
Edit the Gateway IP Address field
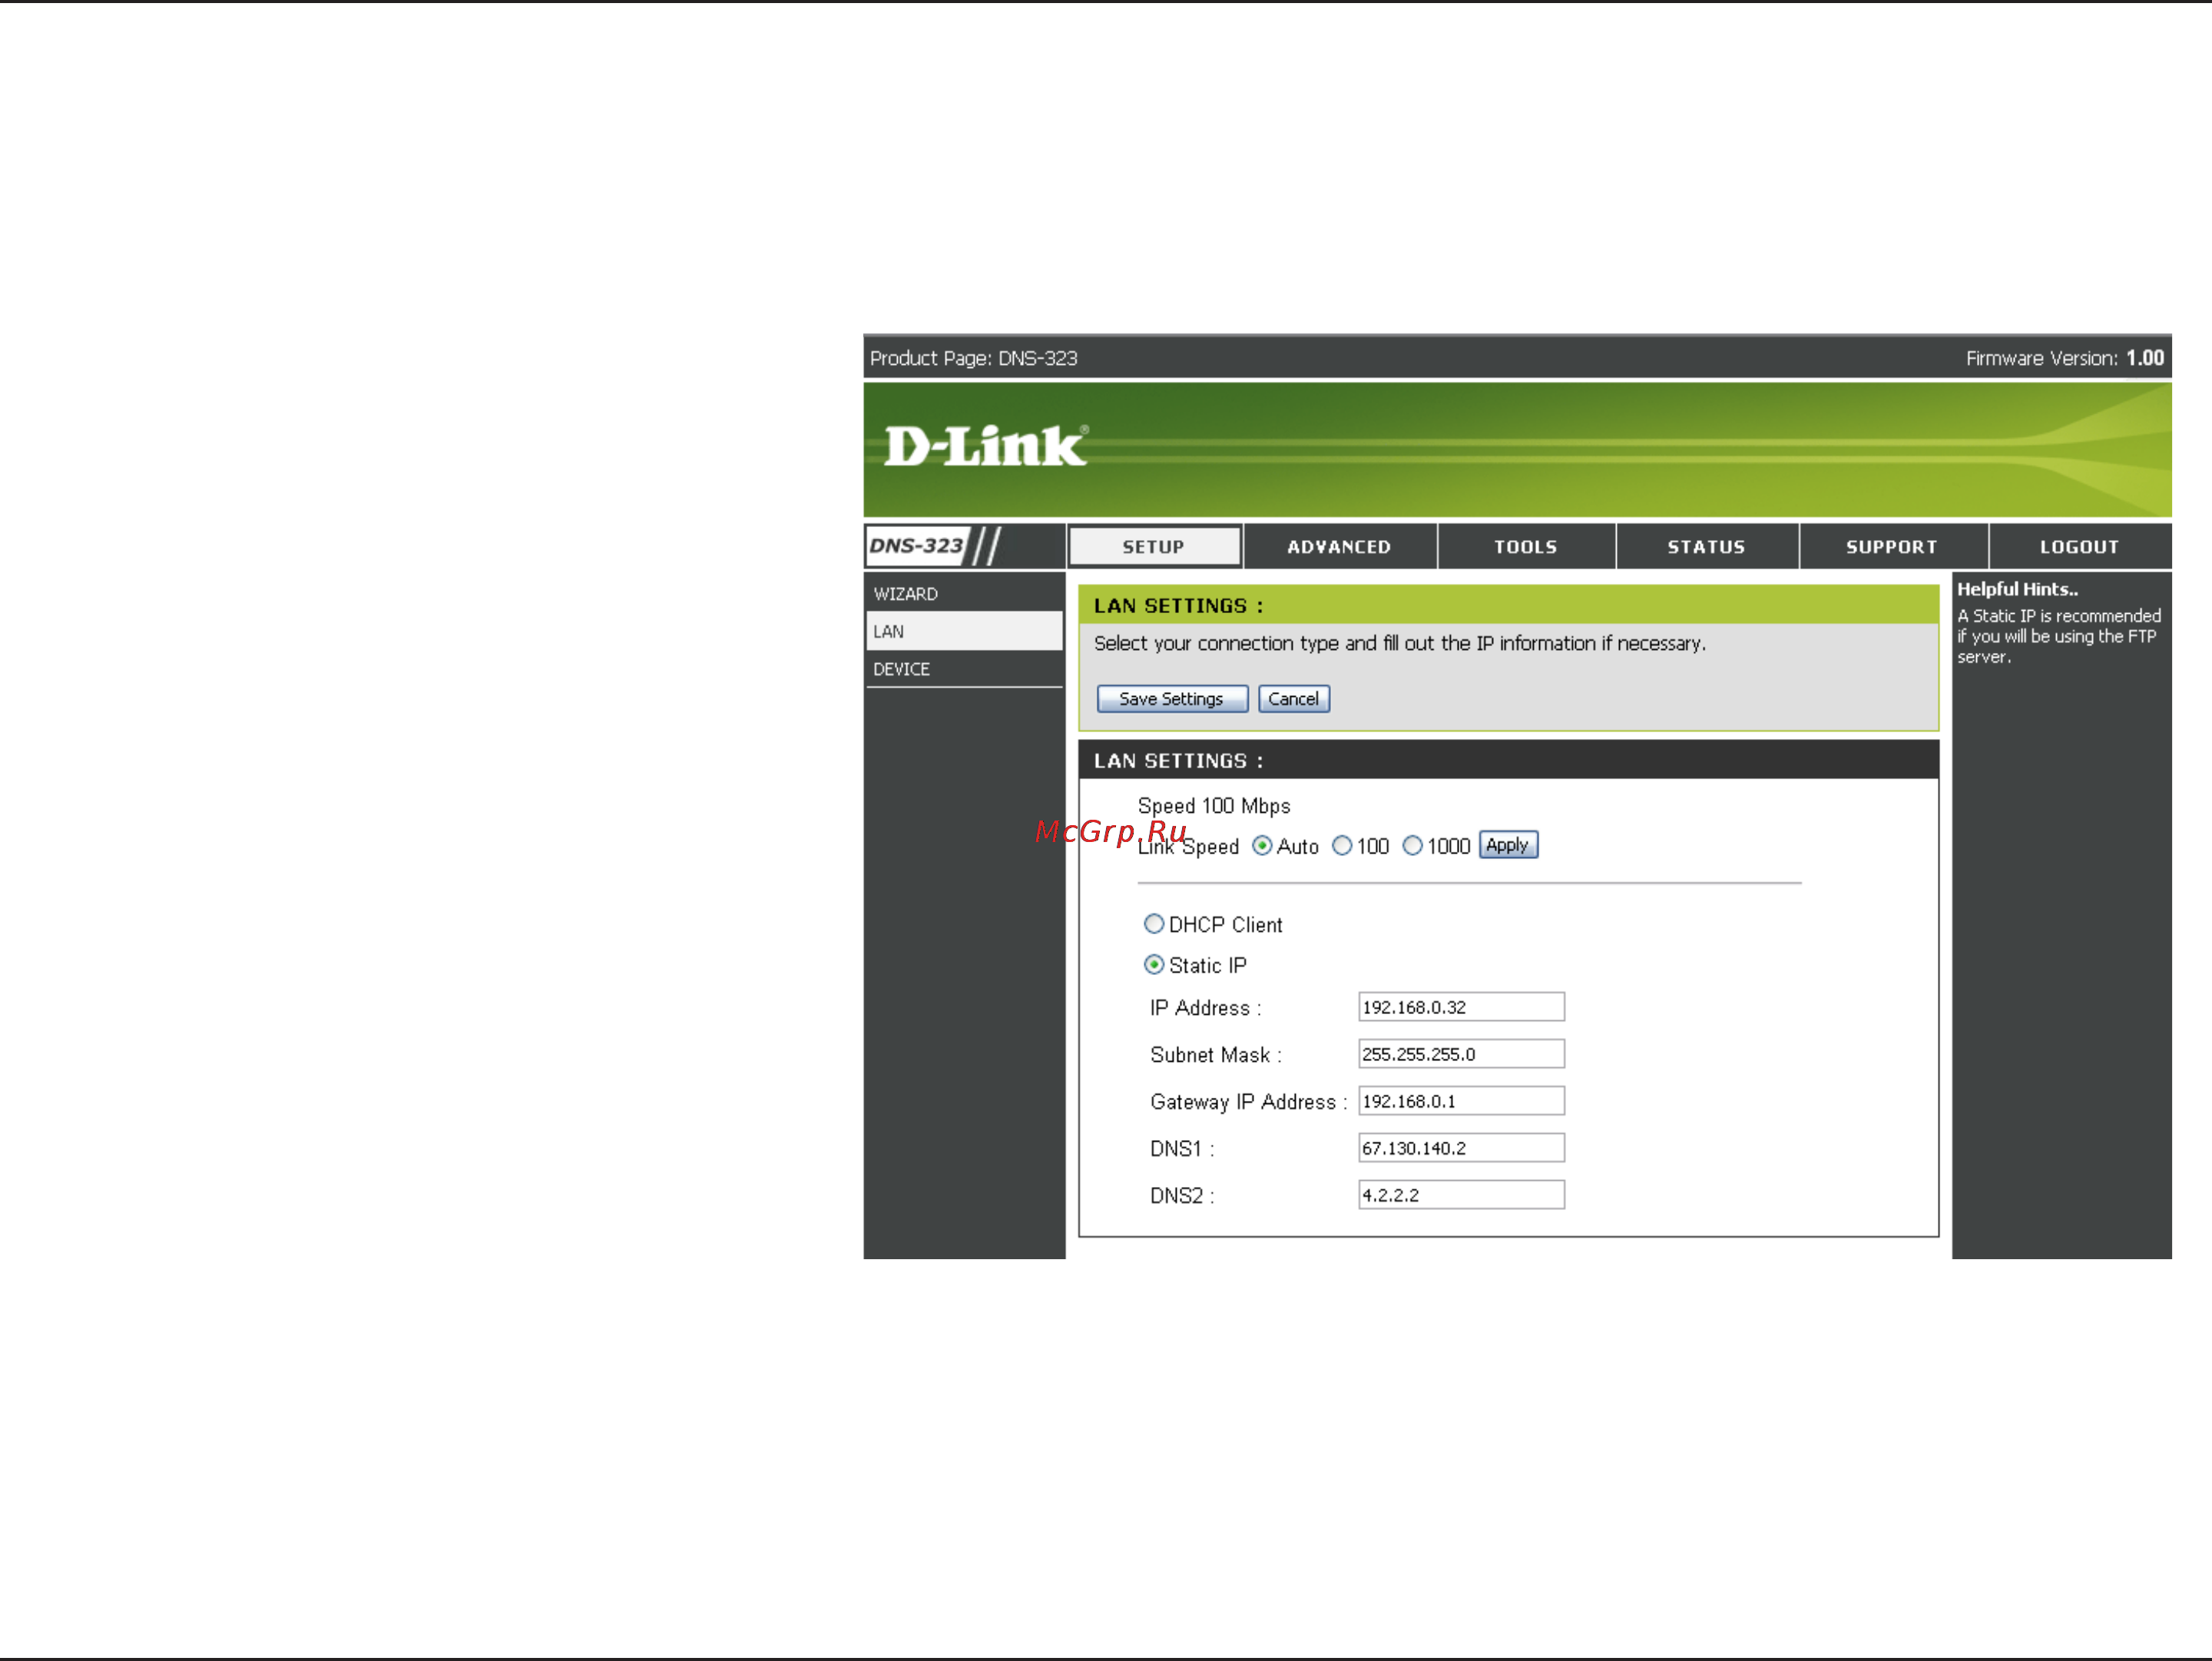coord(1461,1101)
